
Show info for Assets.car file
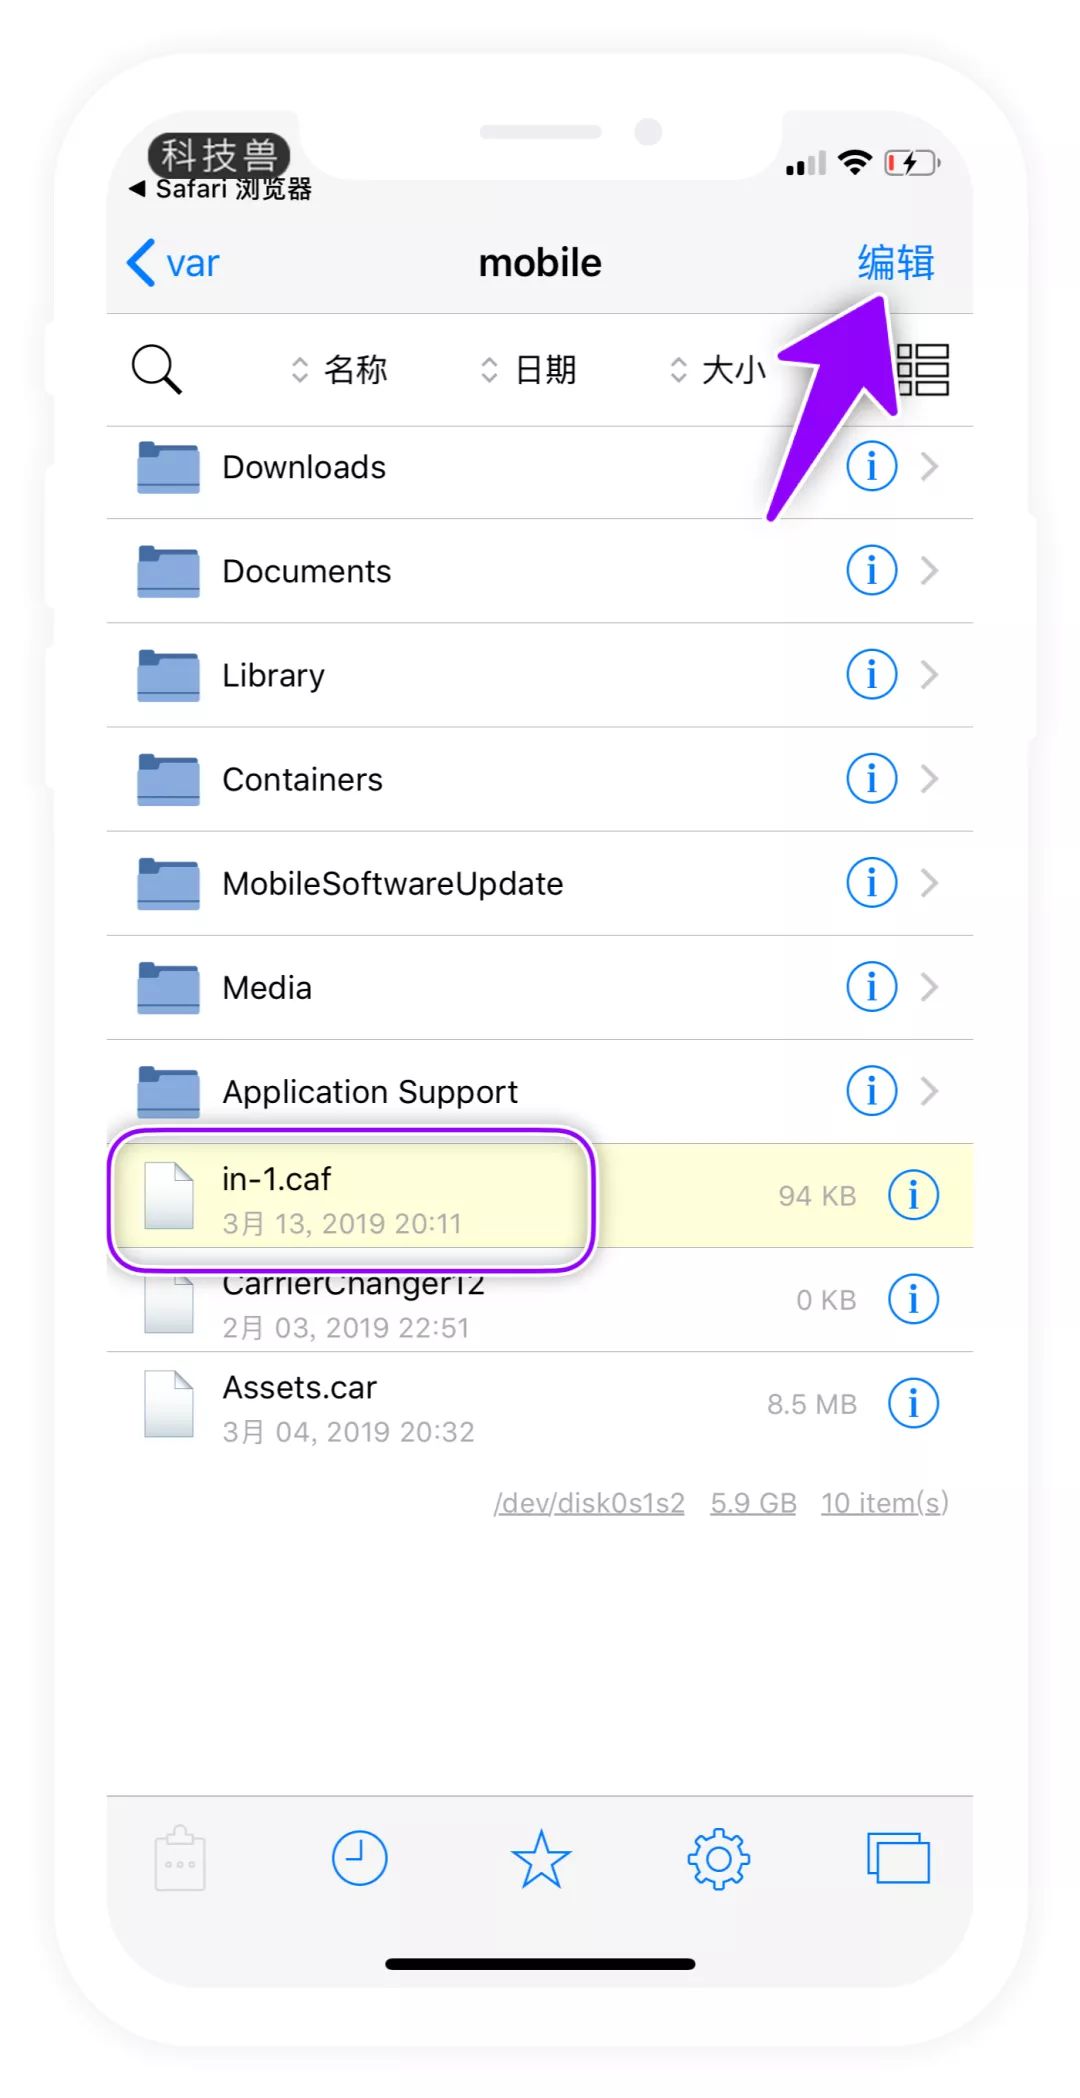(x=913, y=1403)
